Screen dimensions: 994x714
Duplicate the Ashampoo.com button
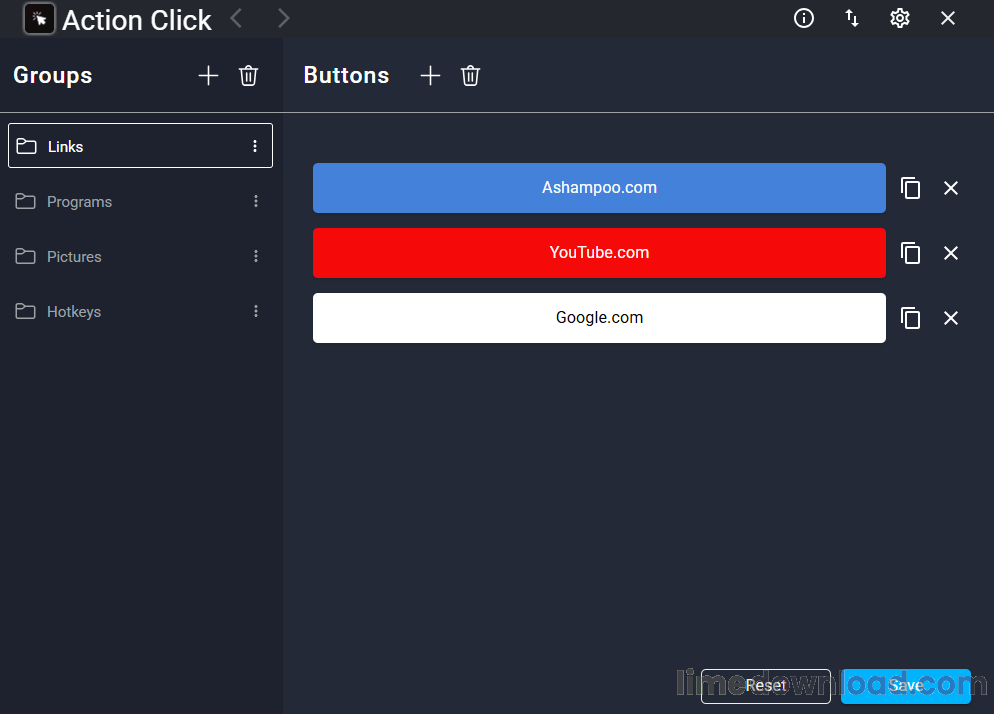click(910, 188)
